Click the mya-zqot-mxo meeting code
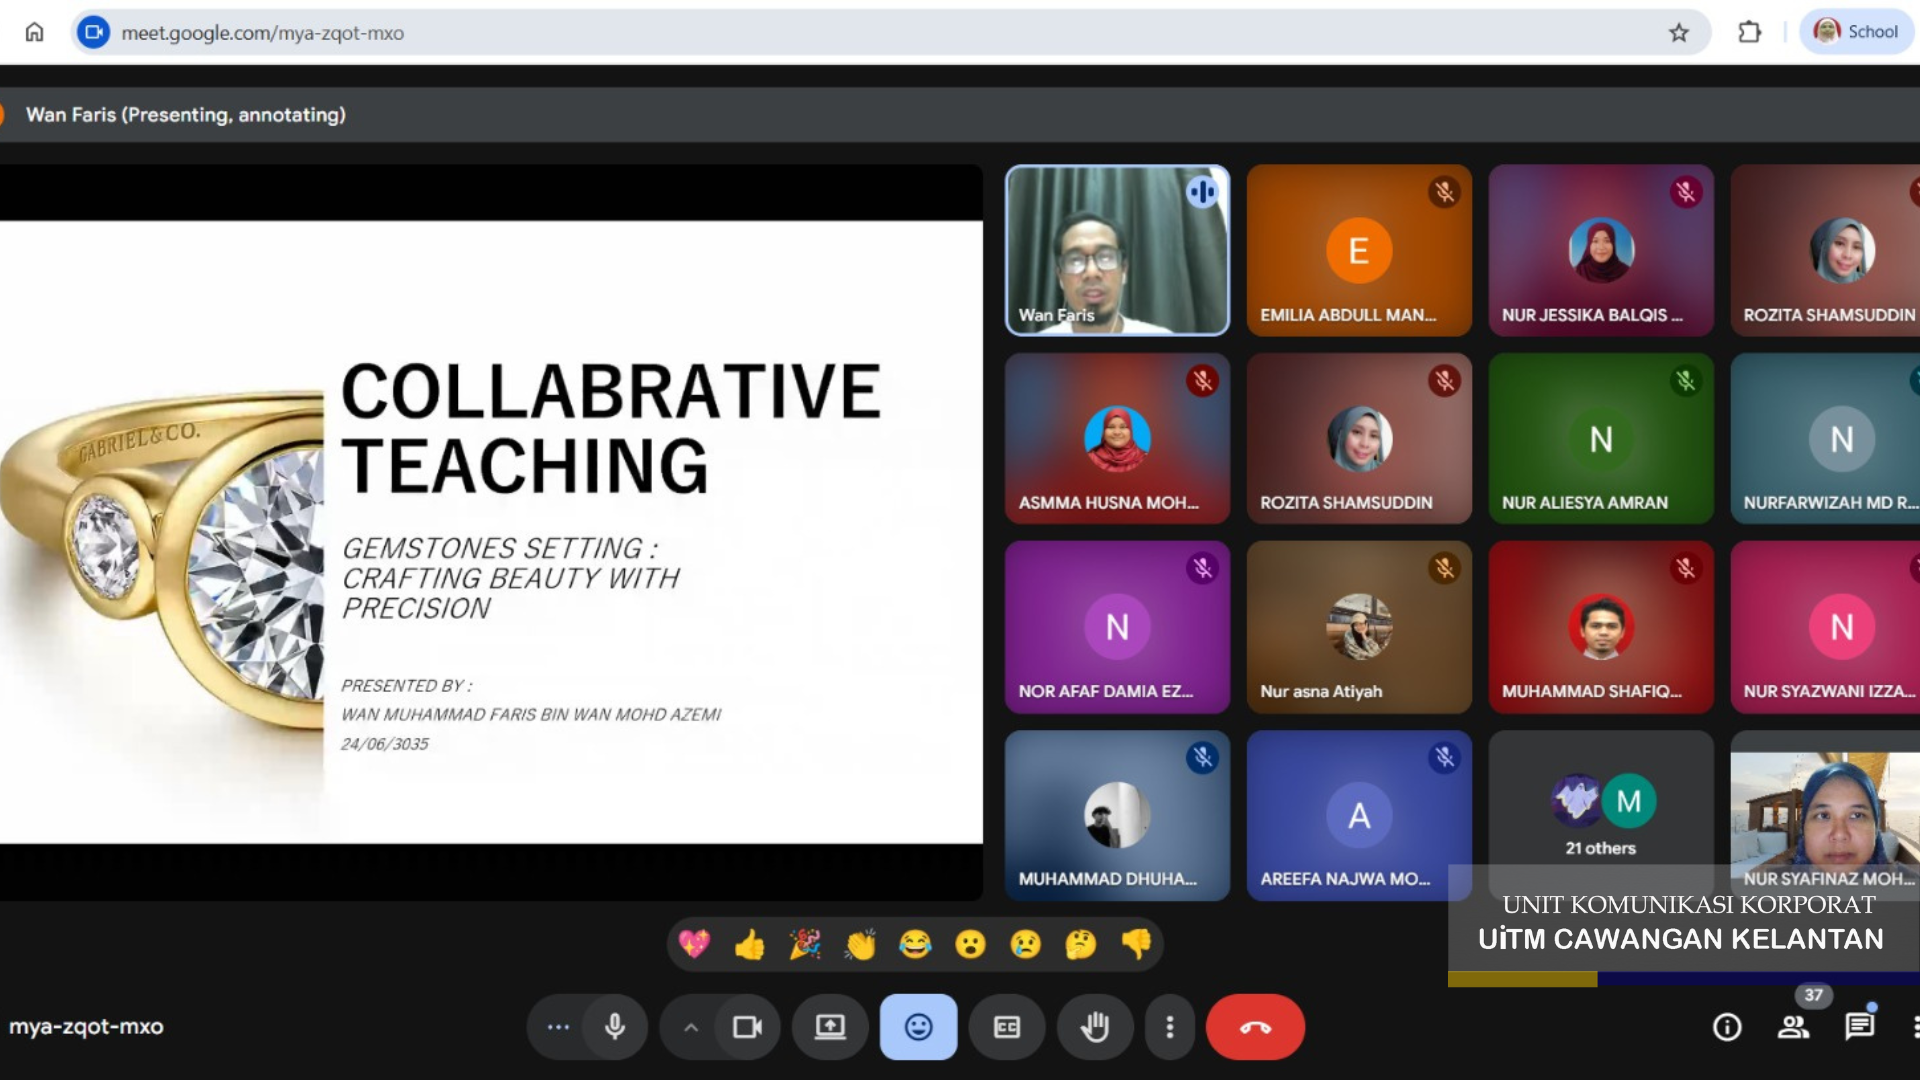Image resolution: width=1920 pixels, height=1080 pixels. pyautogui.click(x=86, y=1027)
